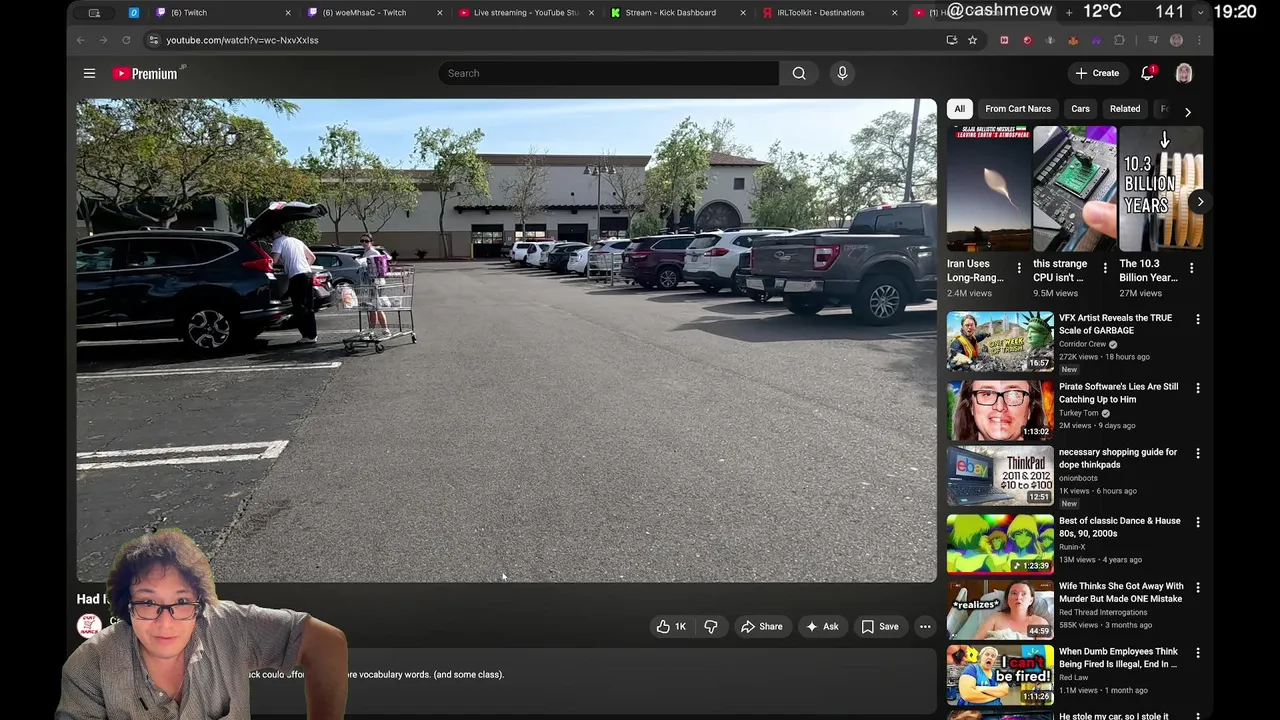This screenshot has height=720, width=1280.
Task: Click the YouTube search input field
Action: pyautogui.click(x=608, y=73)
